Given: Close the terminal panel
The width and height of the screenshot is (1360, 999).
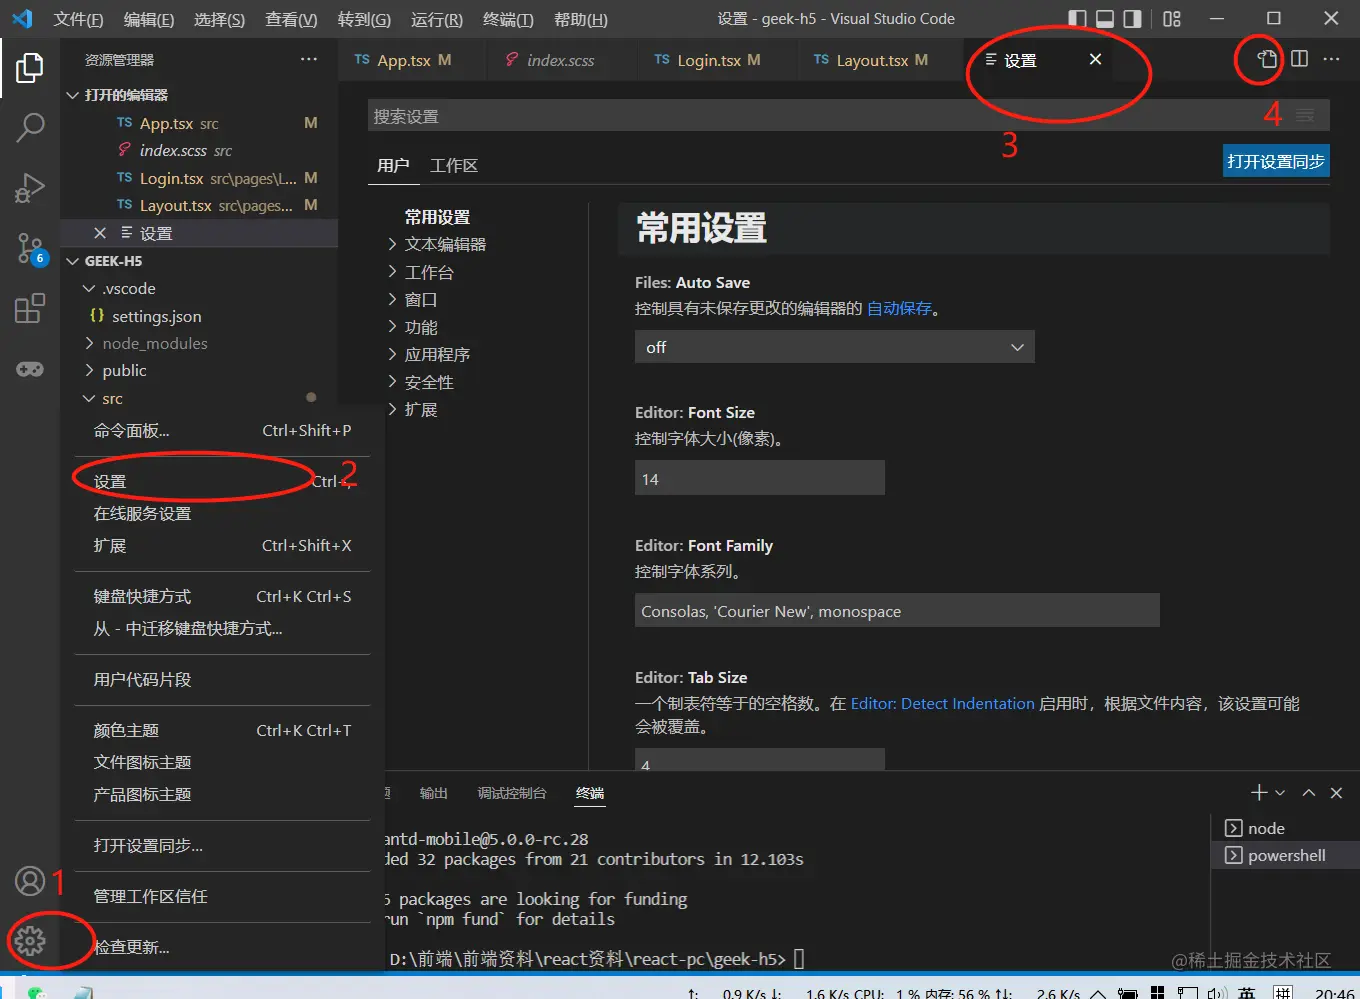Looking at the screenshot, I should click(x=1336, y=792).
